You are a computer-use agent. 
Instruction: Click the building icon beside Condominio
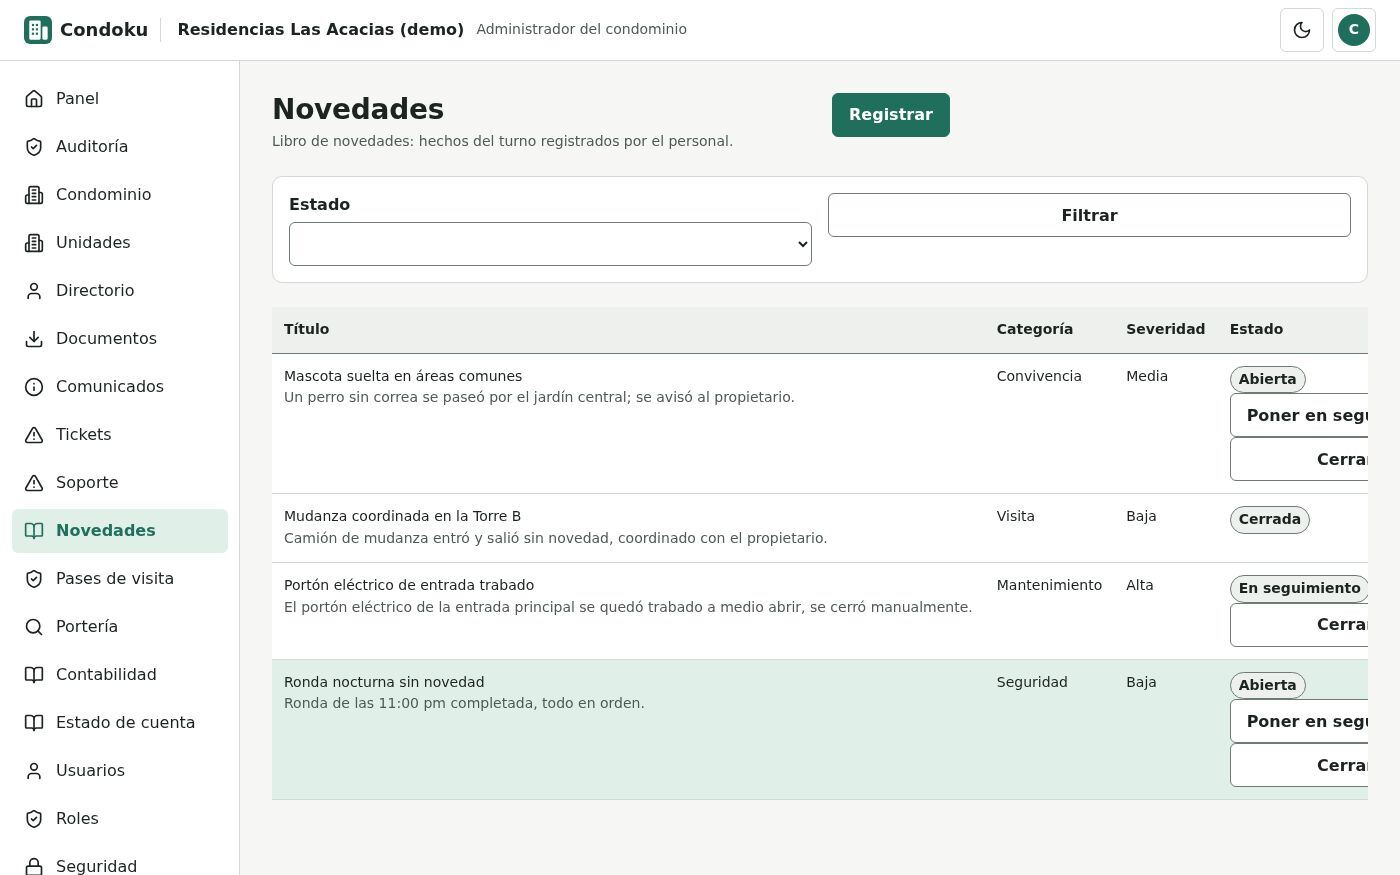point(34,194)
